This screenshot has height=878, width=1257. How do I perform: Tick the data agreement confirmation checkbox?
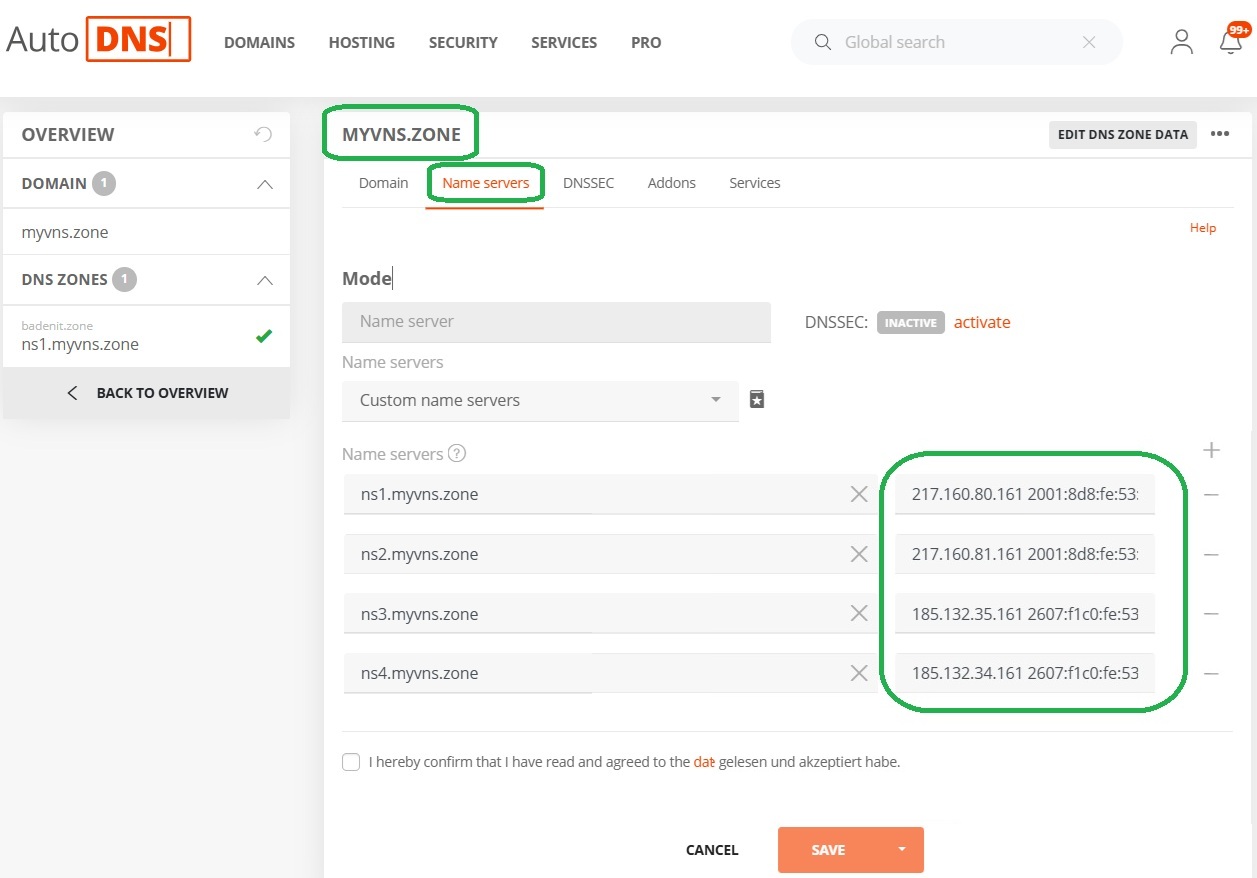pyautogui.click(x=351, y=762)
